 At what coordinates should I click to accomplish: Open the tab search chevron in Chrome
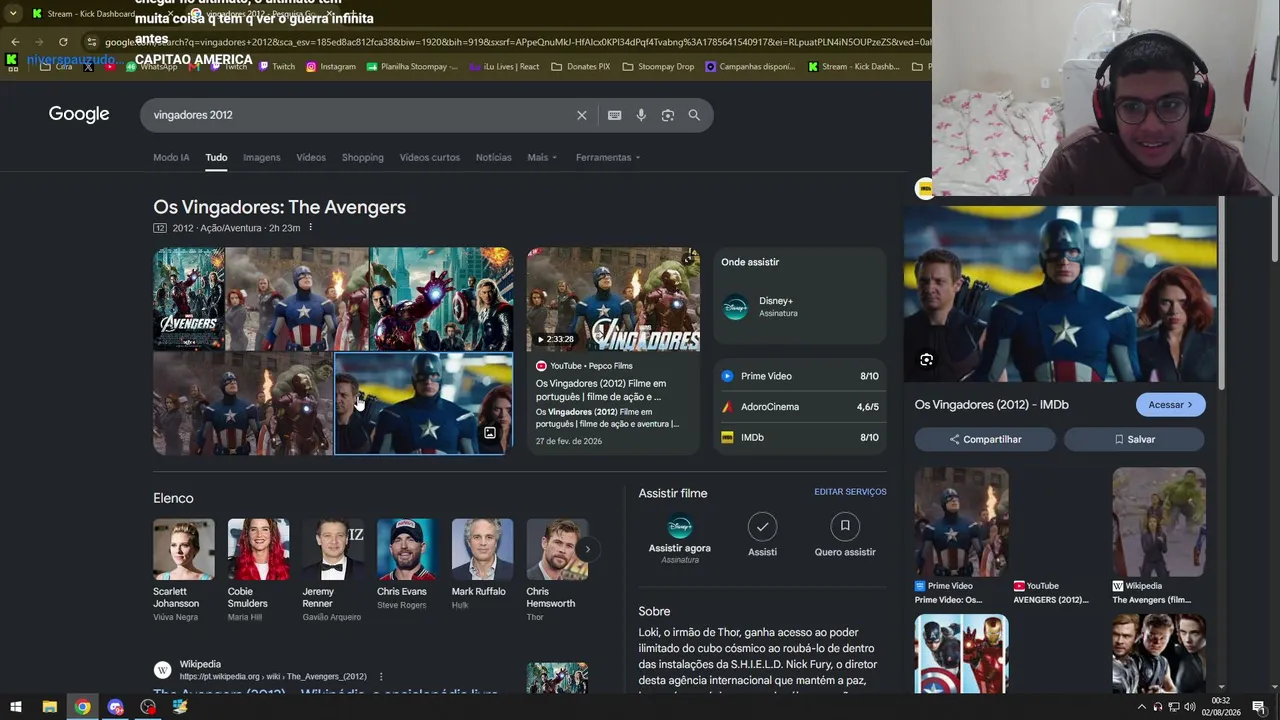[x=13, y=13]
